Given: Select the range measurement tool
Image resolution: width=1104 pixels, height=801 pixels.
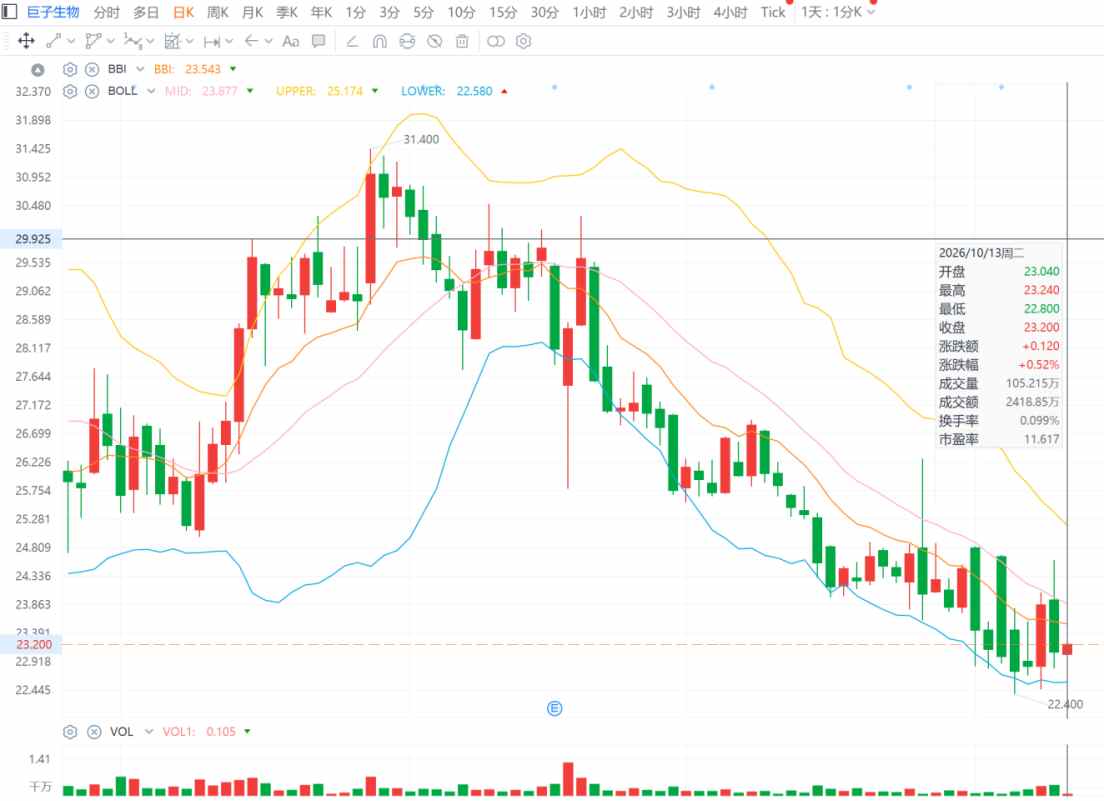Looking at the screenshot, I should coord(211,42).
